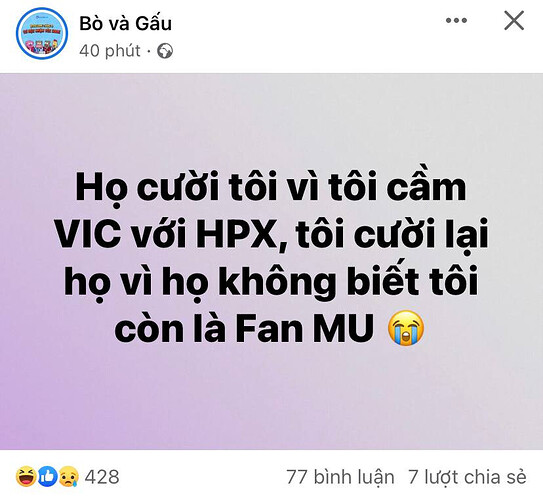The height and width of the screenshot is (500, 543).
Task: Click the line 'Họ cười tôi vì tôi cầm'
Action: pyautogui.click(x=271, y=187)
